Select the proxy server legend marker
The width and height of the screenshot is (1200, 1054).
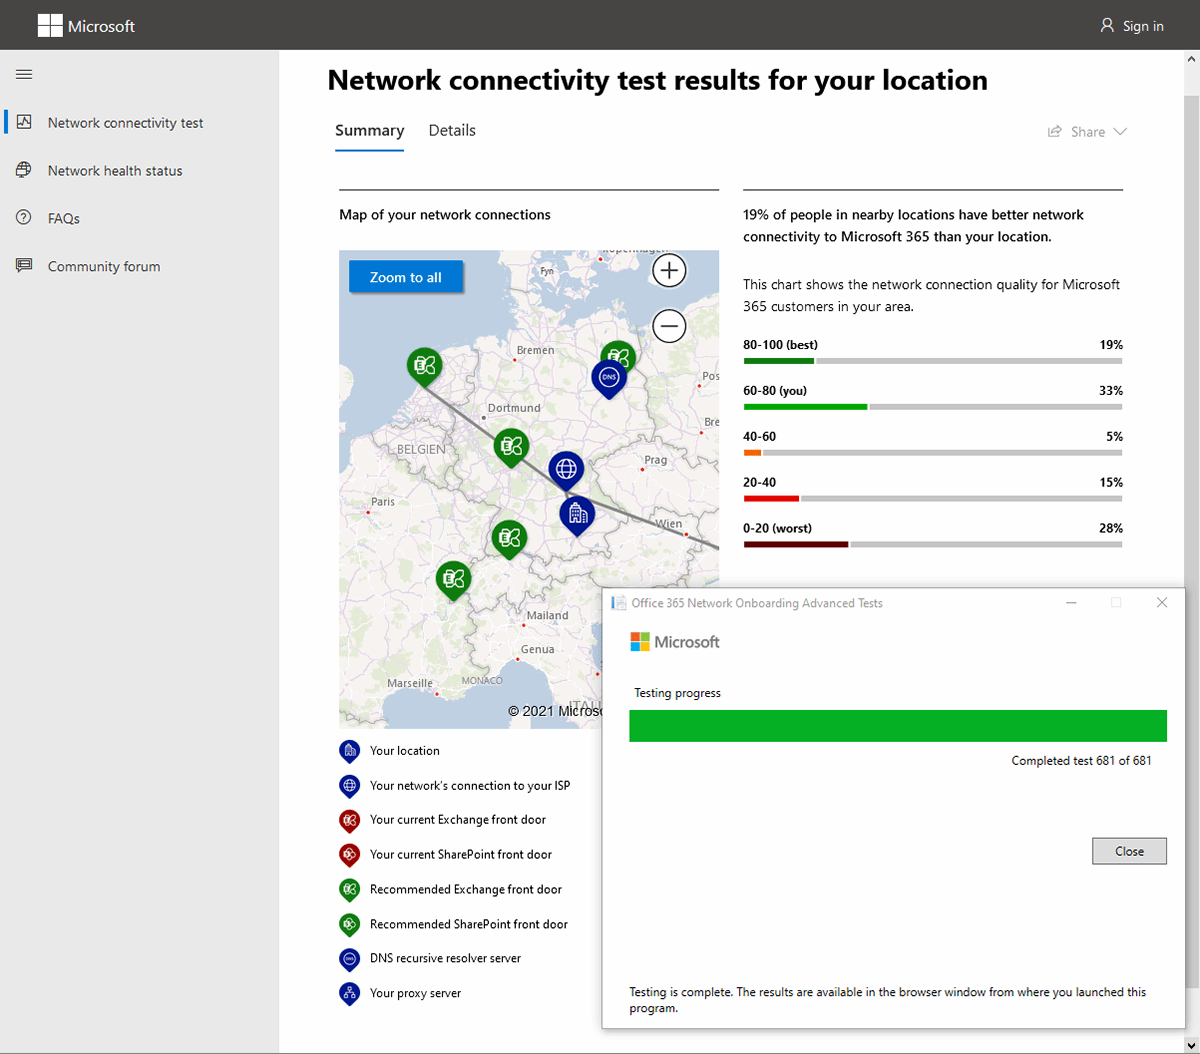point(350,993)
